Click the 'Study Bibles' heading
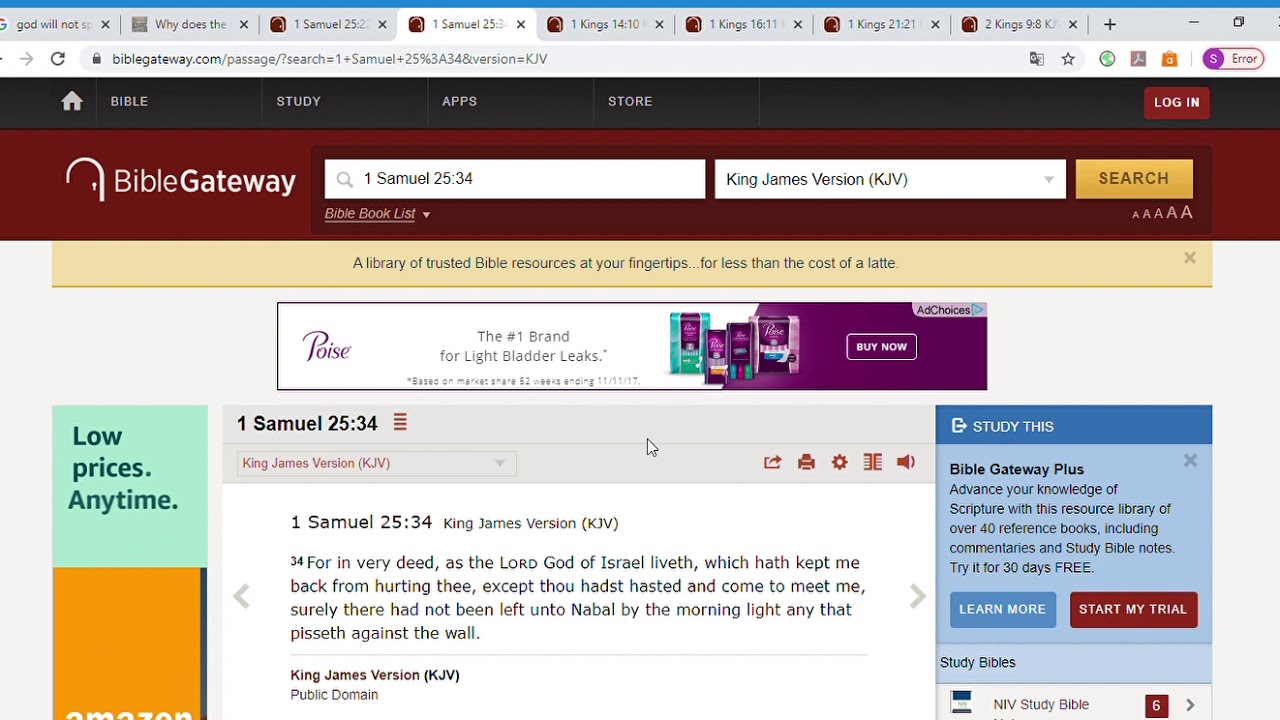The width and height of the screenshot is (1280, 720). 977,662
